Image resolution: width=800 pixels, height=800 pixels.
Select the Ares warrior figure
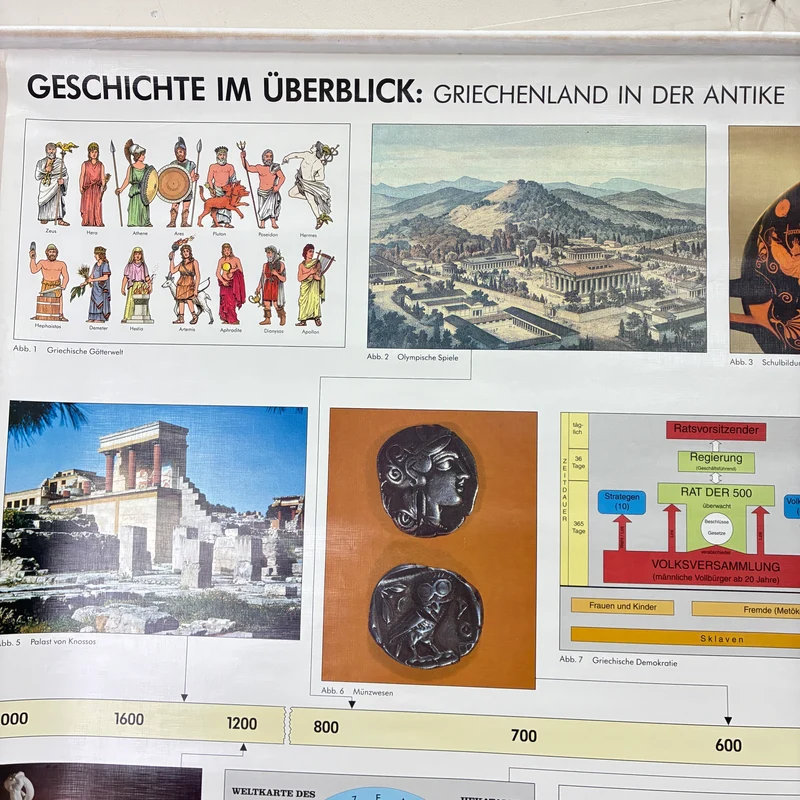tap(179, 183)
